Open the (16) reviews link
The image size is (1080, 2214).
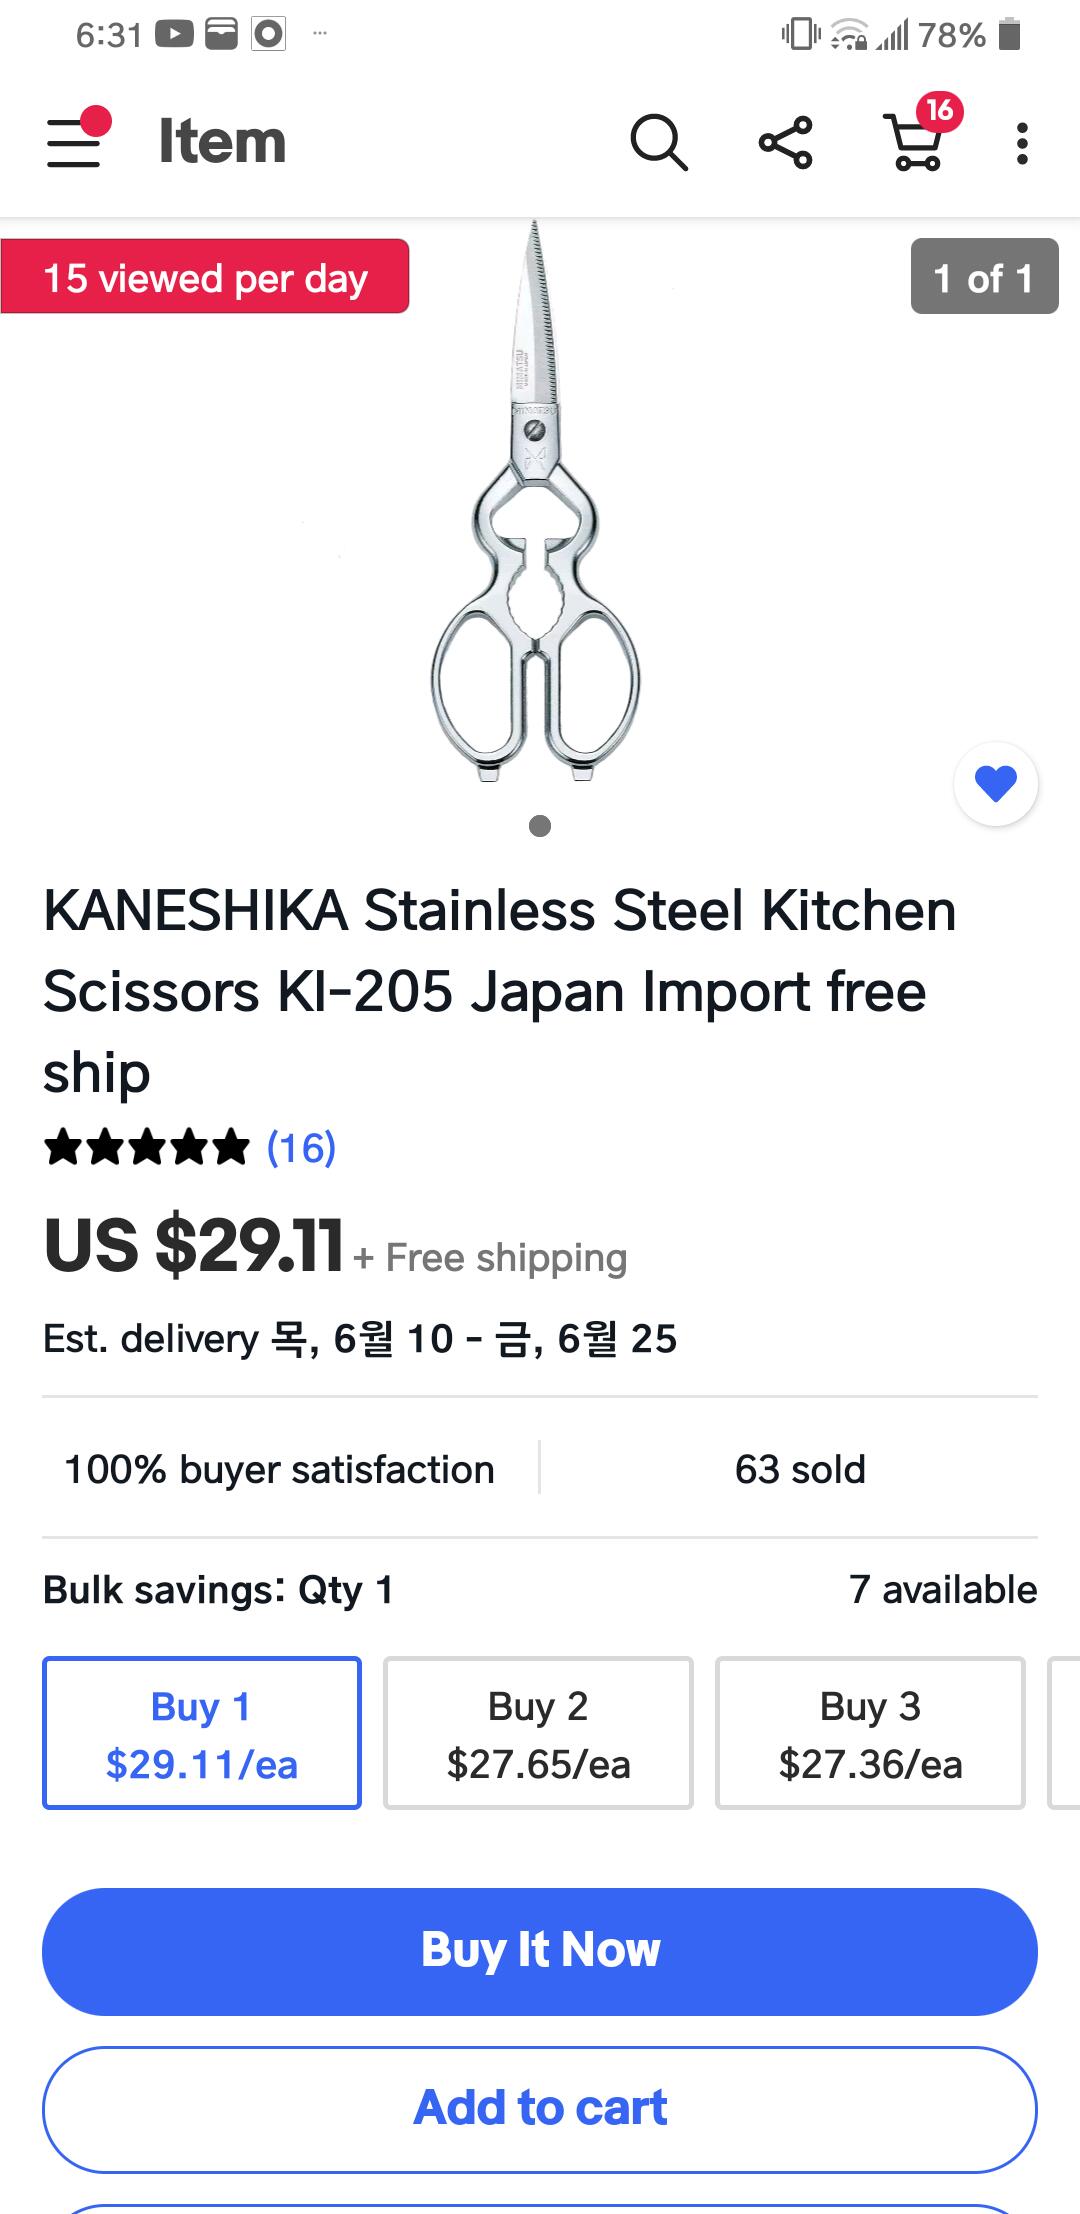pyautogui.click(x=301, y=1147)
